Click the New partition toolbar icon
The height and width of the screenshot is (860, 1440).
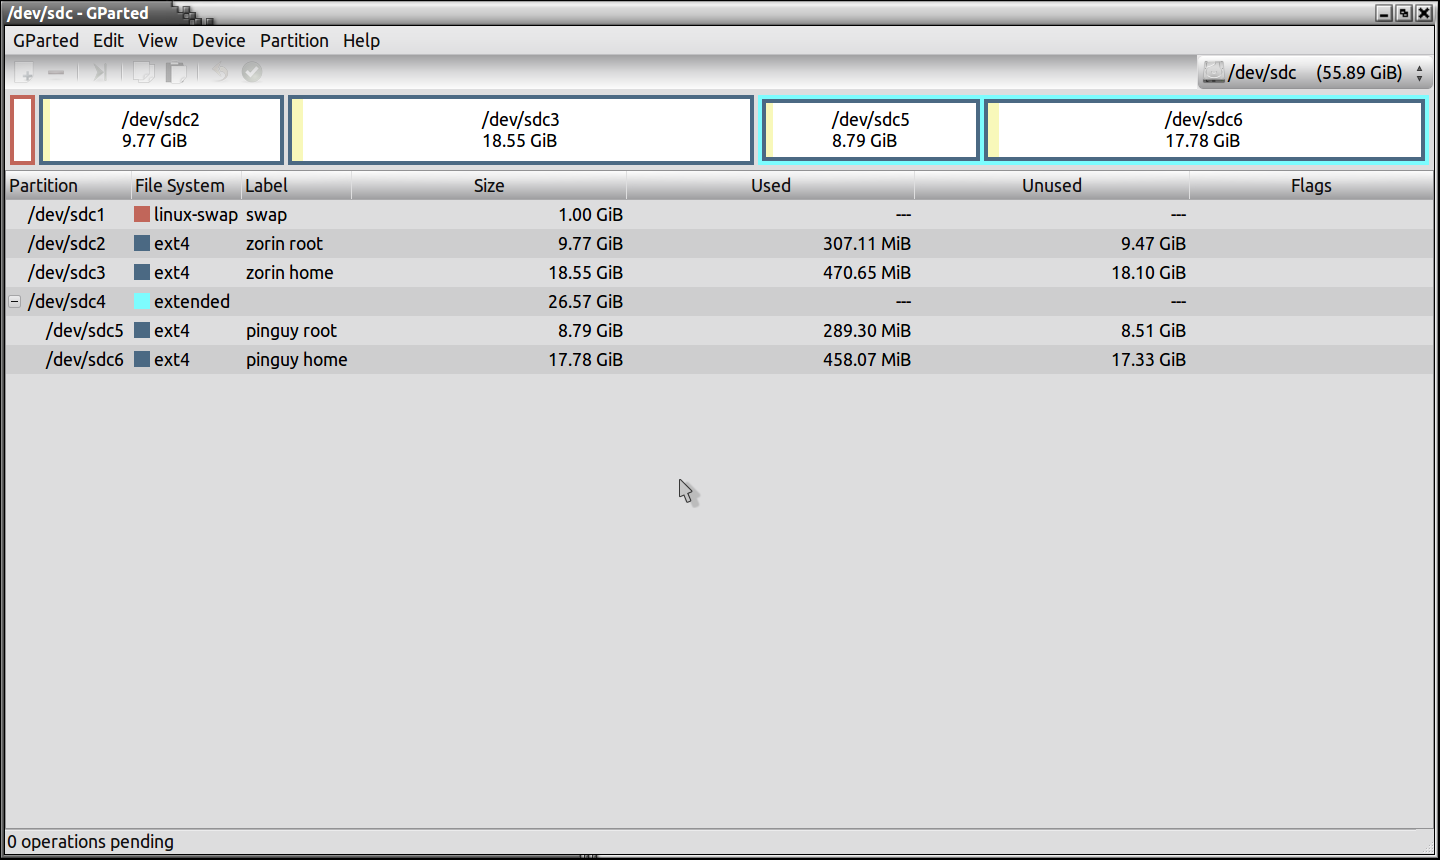[25, 72]
